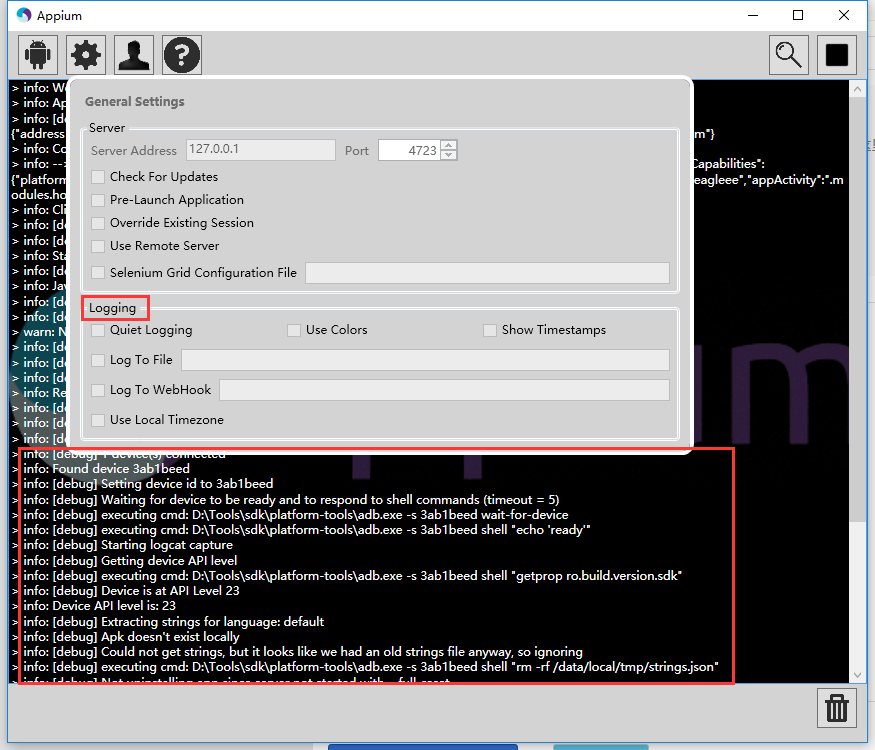Click log line 'Extracting strings for language: default'
Screen dimensions: 875x750
(174, 622)
